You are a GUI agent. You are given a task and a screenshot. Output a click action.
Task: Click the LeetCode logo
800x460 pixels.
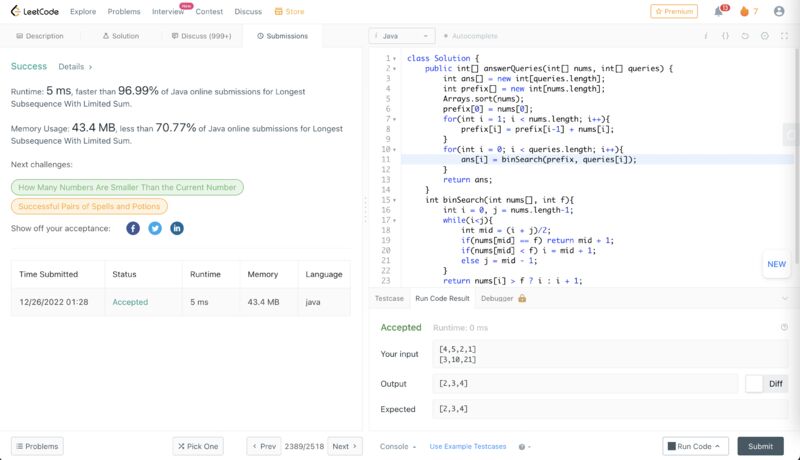point(35,11)
